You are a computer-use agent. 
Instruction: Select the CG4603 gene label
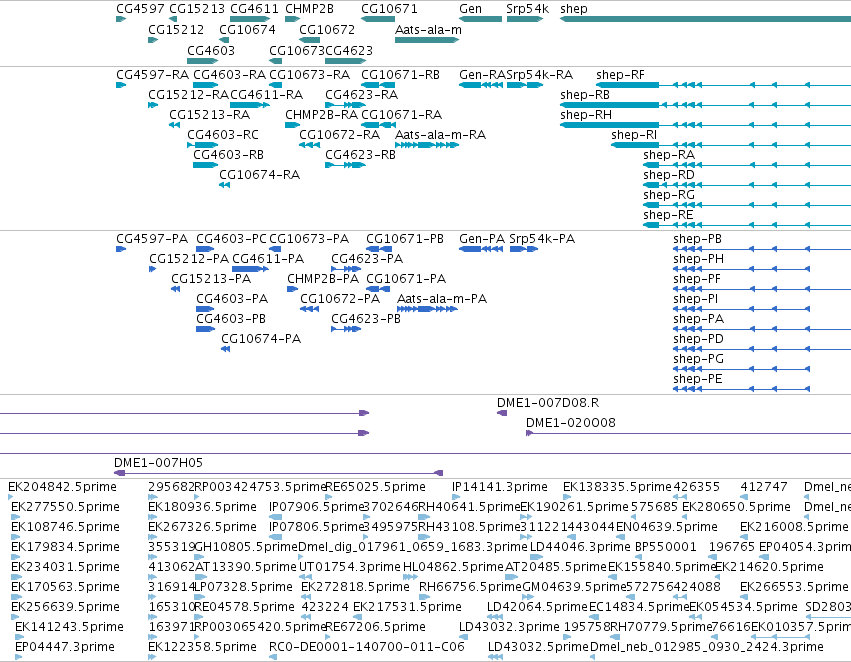tap(211, 50)
